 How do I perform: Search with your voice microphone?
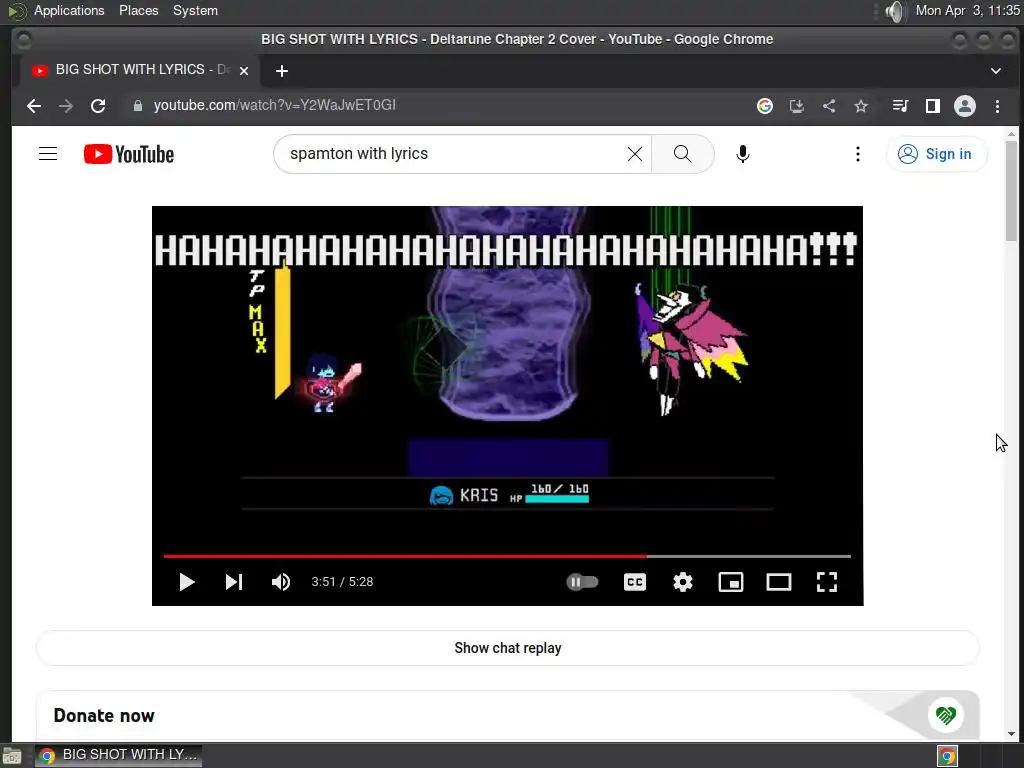tap(743, 154)
